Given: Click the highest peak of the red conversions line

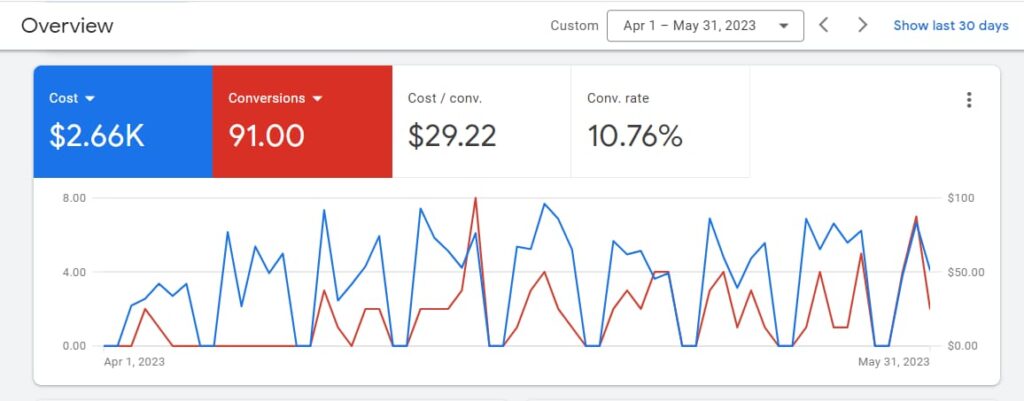Looking at the screenshot, I should (475, 199).
